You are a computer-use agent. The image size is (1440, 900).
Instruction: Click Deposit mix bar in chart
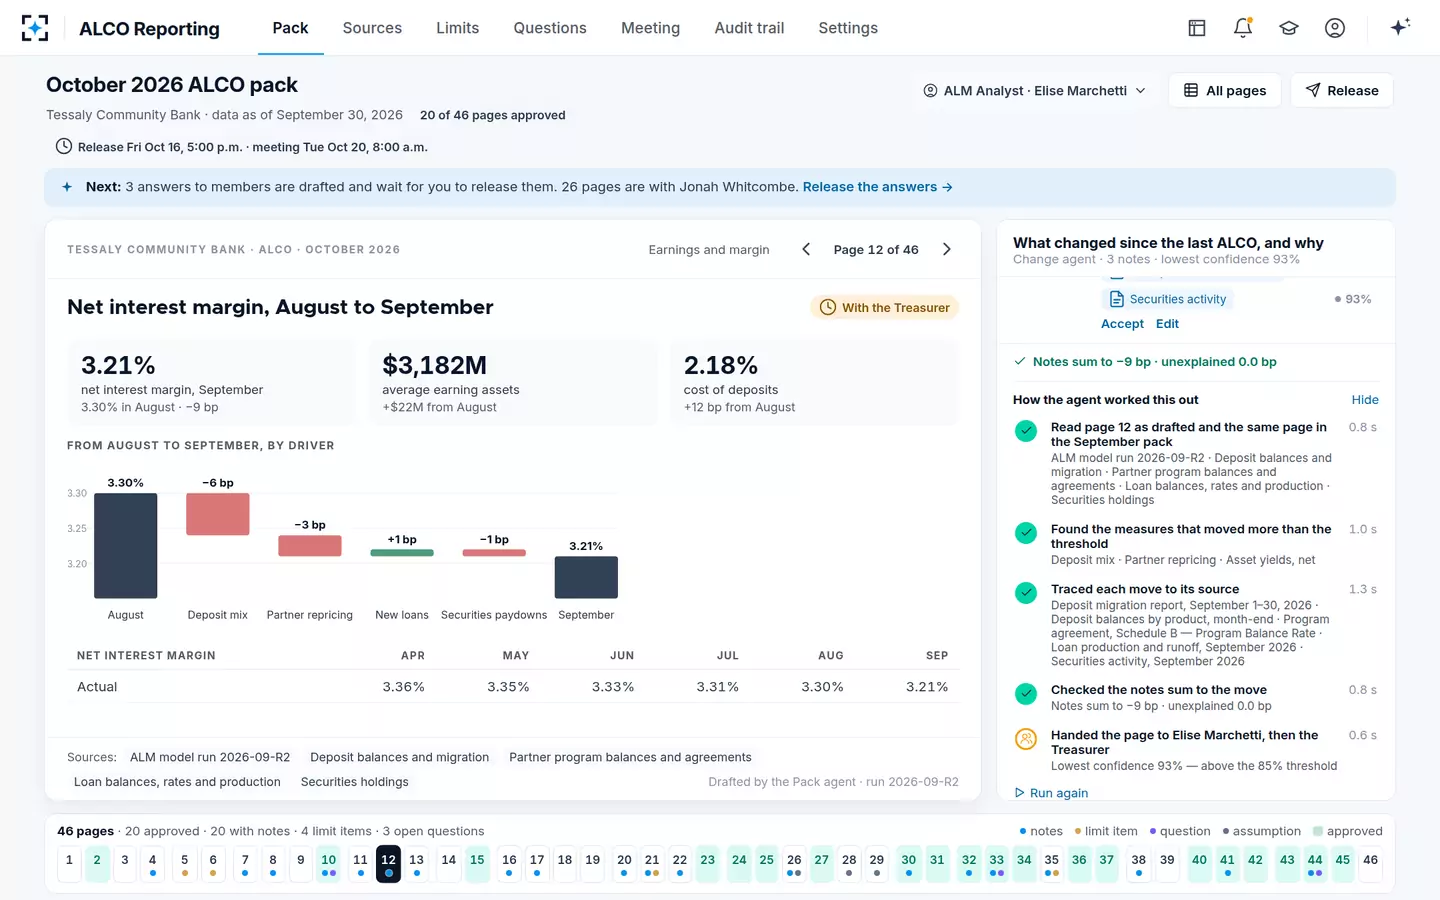point(217,514)
